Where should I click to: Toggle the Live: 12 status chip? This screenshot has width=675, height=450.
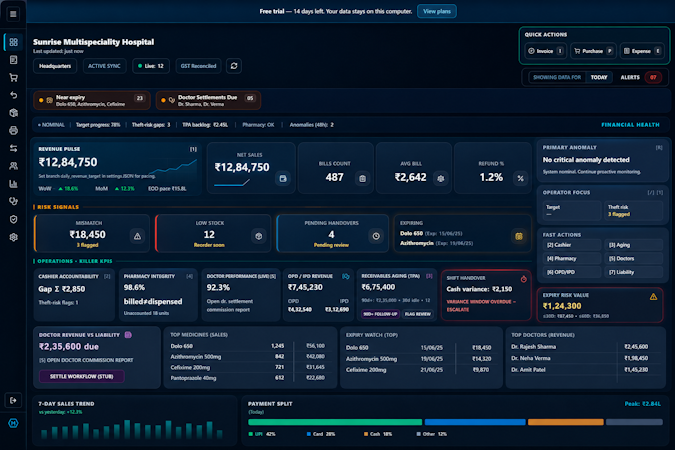coord(151,66)
